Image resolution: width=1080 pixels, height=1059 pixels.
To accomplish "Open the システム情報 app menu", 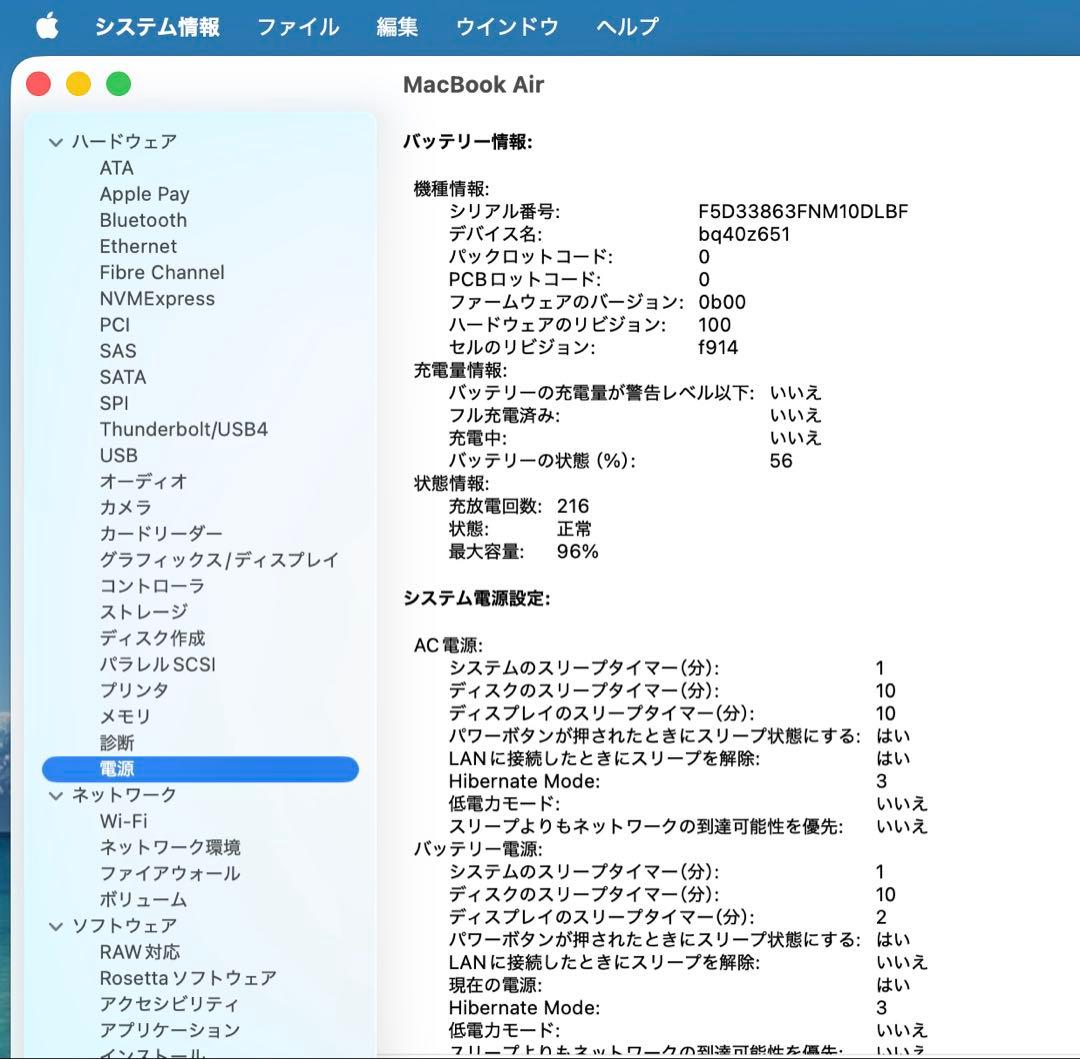I will tap(157, 27).
